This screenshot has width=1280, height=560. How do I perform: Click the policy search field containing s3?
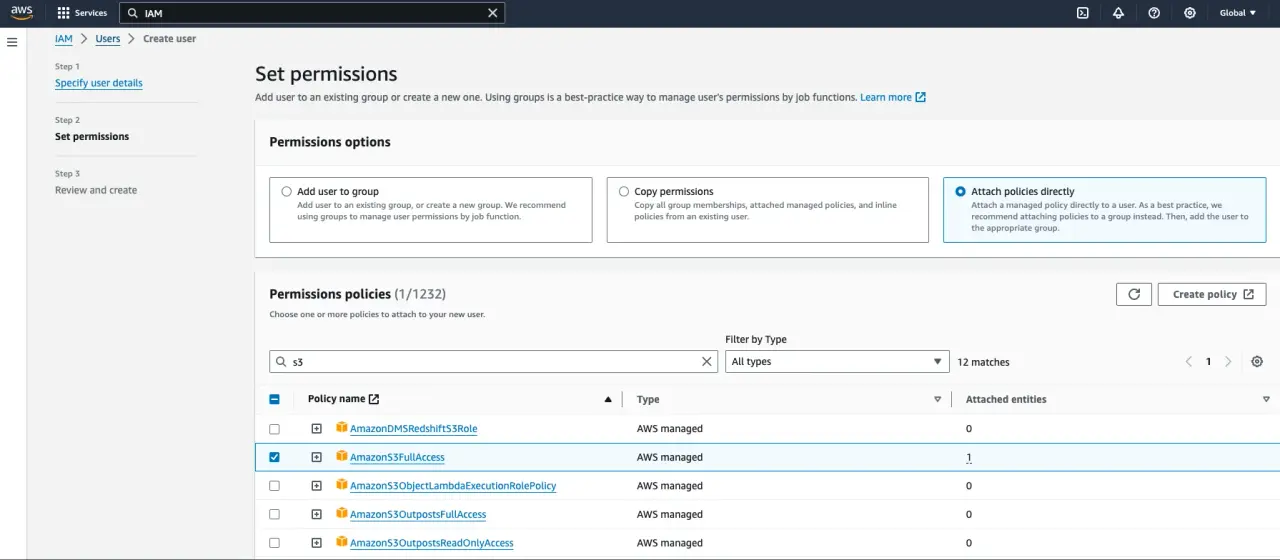493,361
